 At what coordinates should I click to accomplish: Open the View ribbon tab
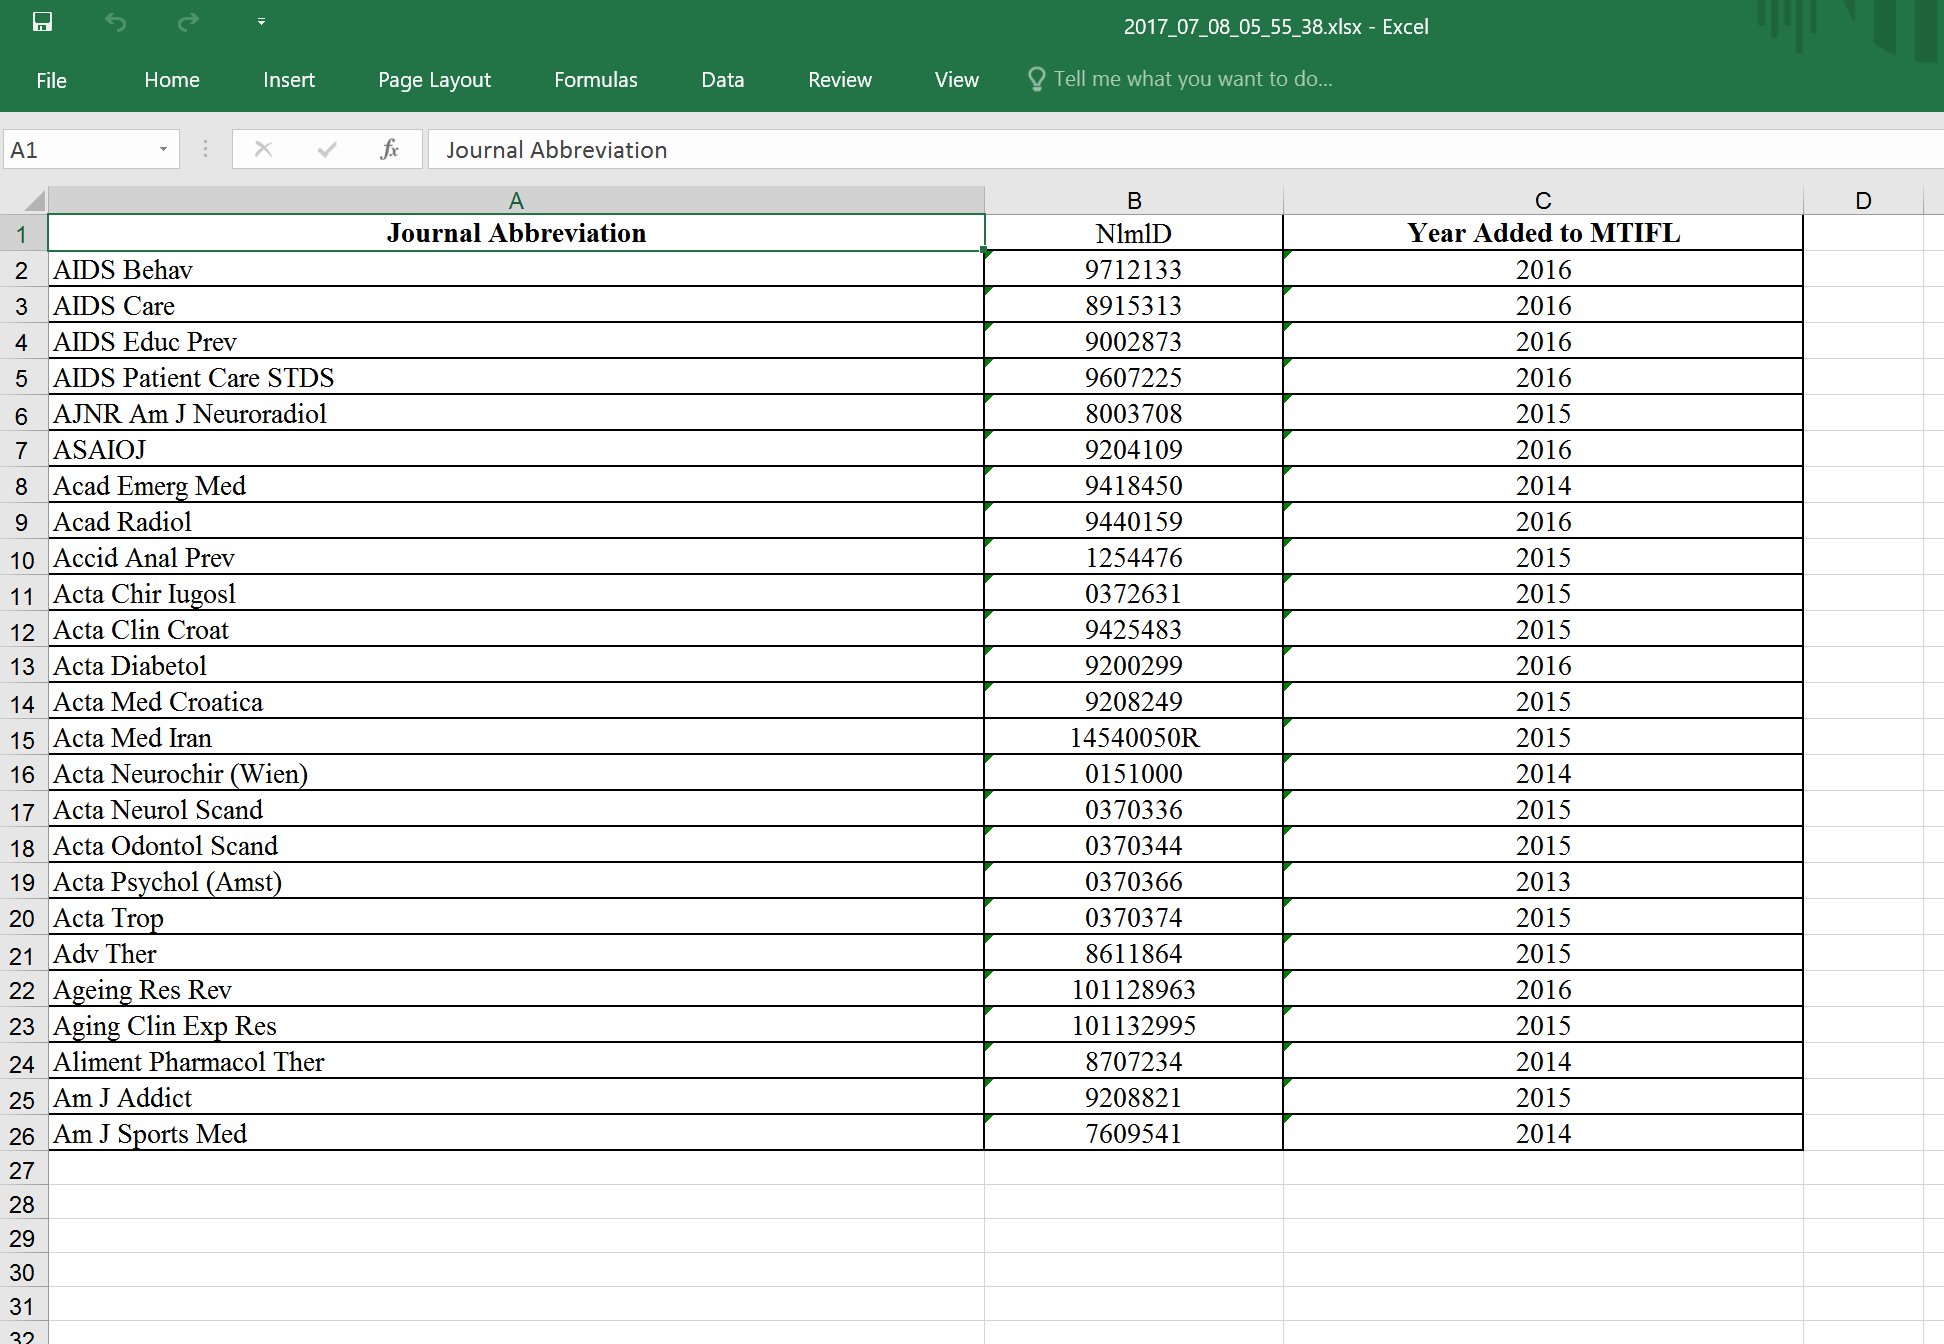pos(957,80)
